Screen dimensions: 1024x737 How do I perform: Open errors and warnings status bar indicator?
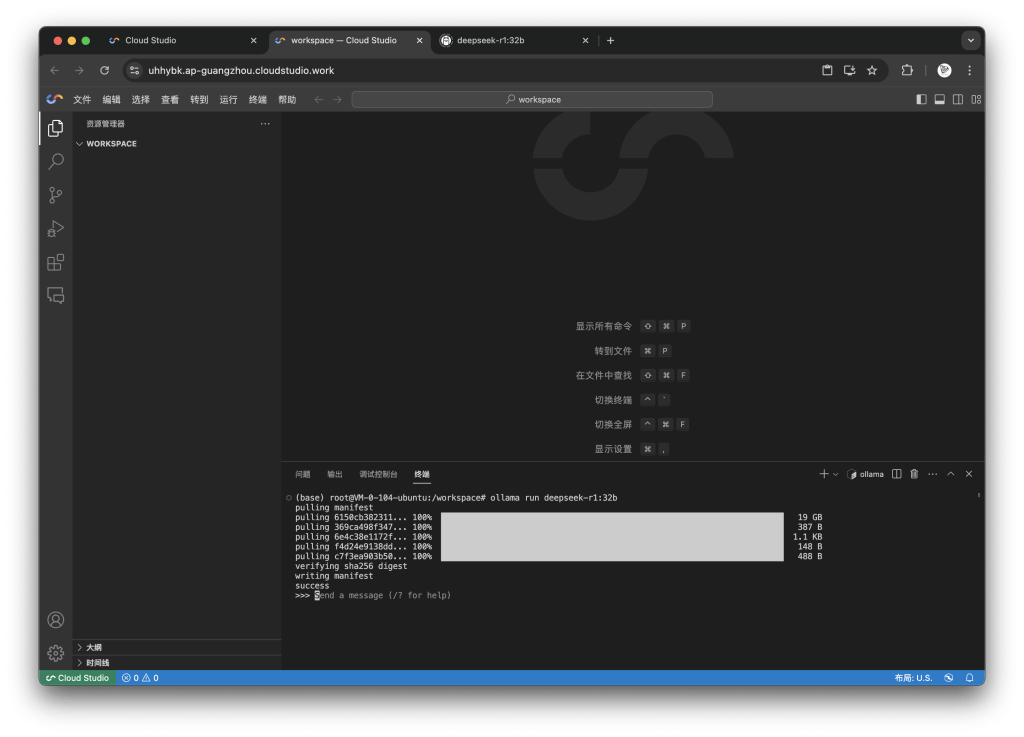(x=140, y=678)
